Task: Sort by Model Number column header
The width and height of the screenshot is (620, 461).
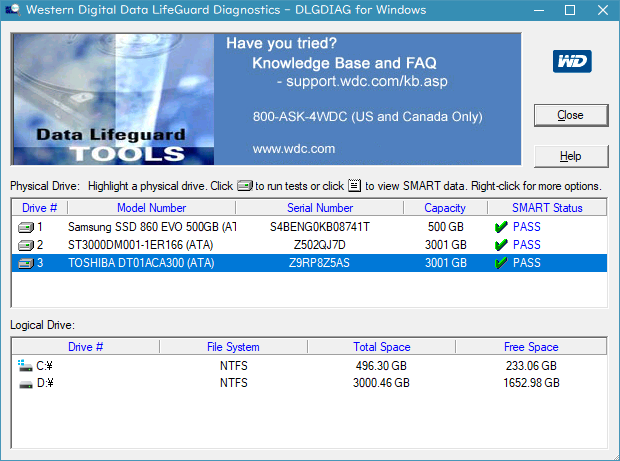Action: [151, 208]
